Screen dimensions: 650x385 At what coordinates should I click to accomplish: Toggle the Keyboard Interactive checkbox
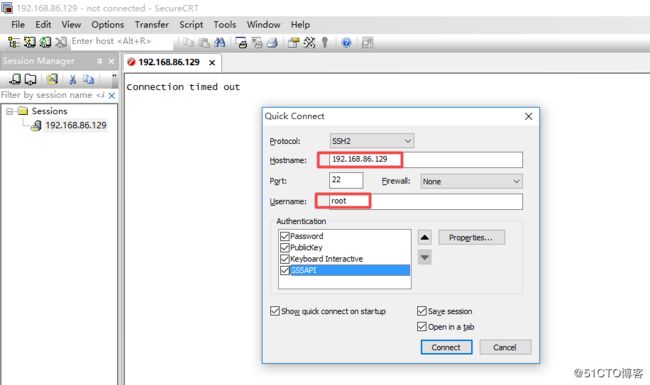(x=284, y=259)
